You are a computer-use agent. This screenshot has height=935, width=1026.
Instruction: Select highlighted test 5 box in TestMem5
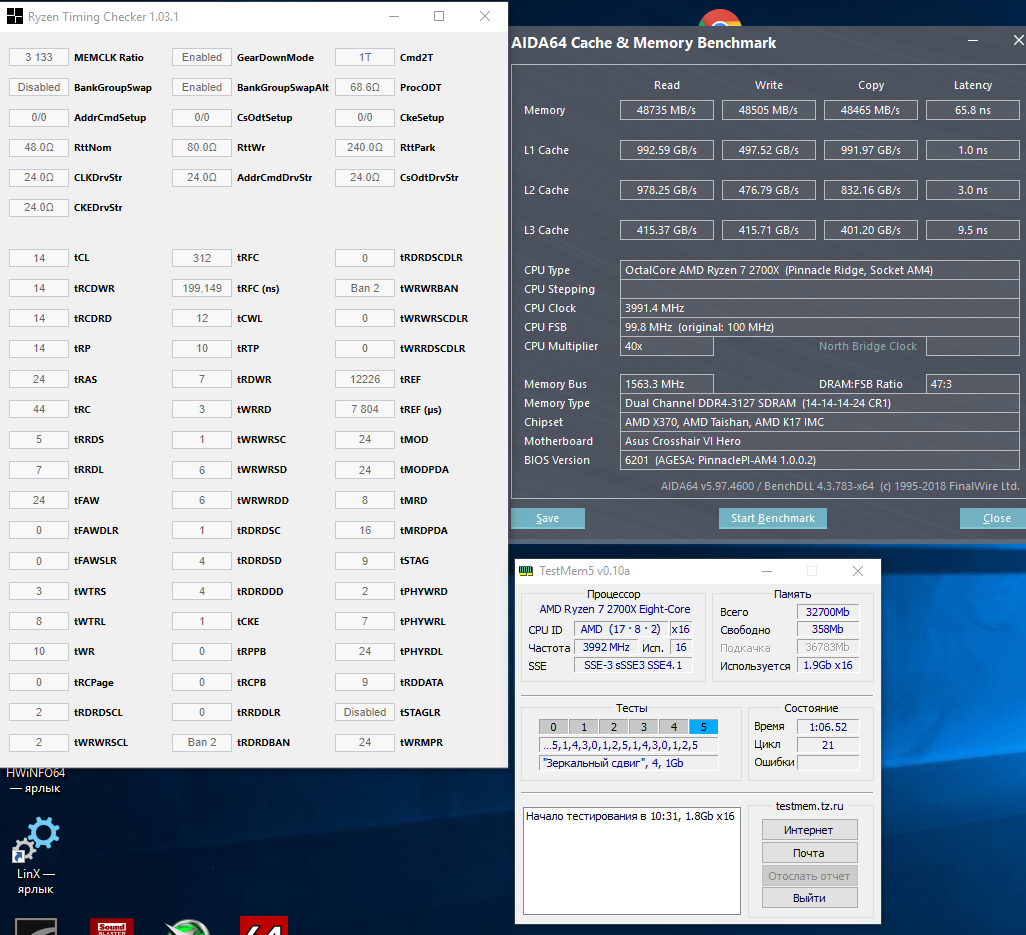(x=703, y=727)
